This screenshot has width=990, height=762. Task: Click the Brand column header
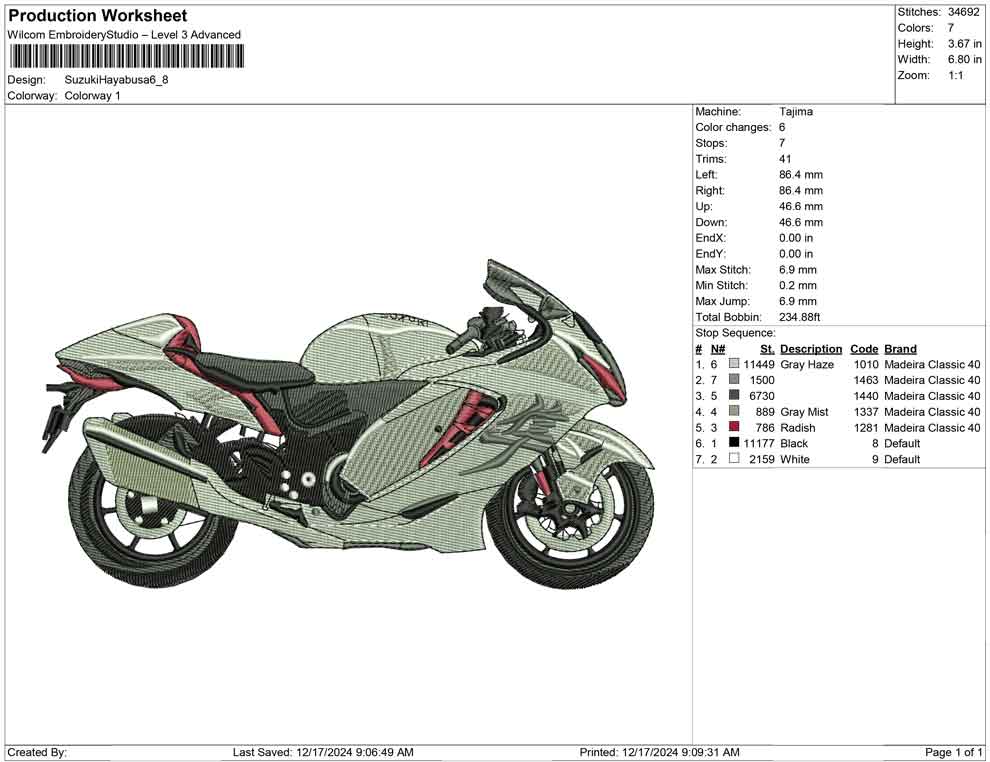[x=899, y=348]
